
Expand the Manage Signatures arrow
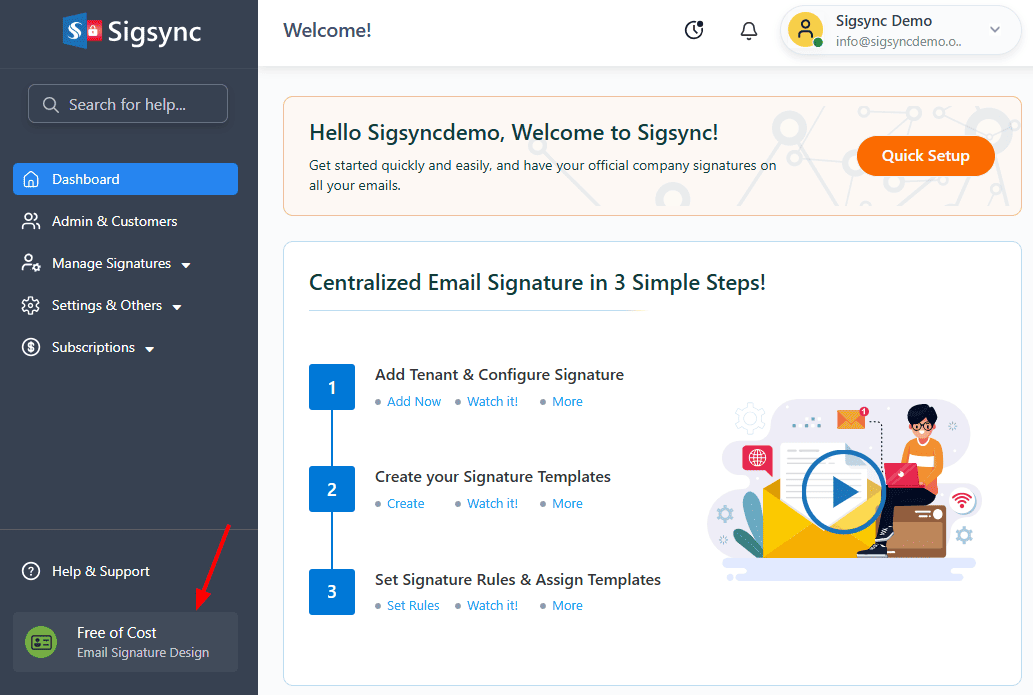tap(186, 265)
